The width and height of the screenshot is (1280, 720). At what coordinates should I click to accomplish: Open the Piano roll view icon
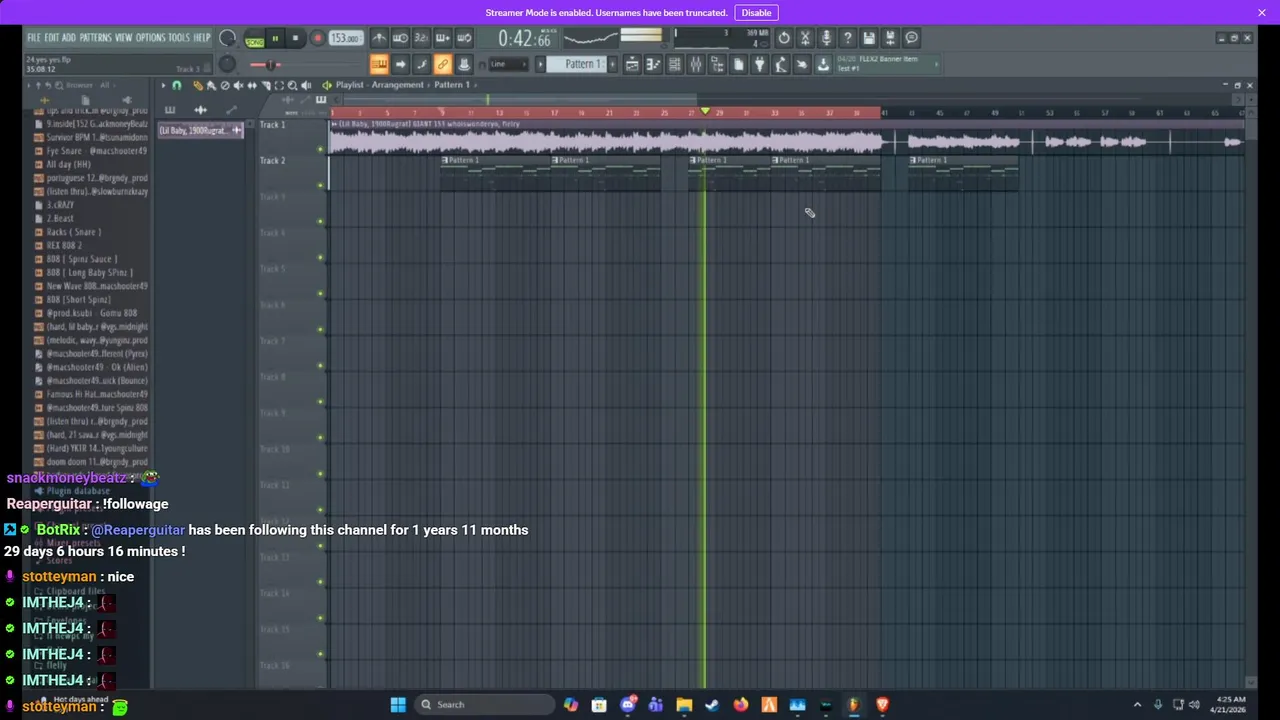(x=653, y=64)
